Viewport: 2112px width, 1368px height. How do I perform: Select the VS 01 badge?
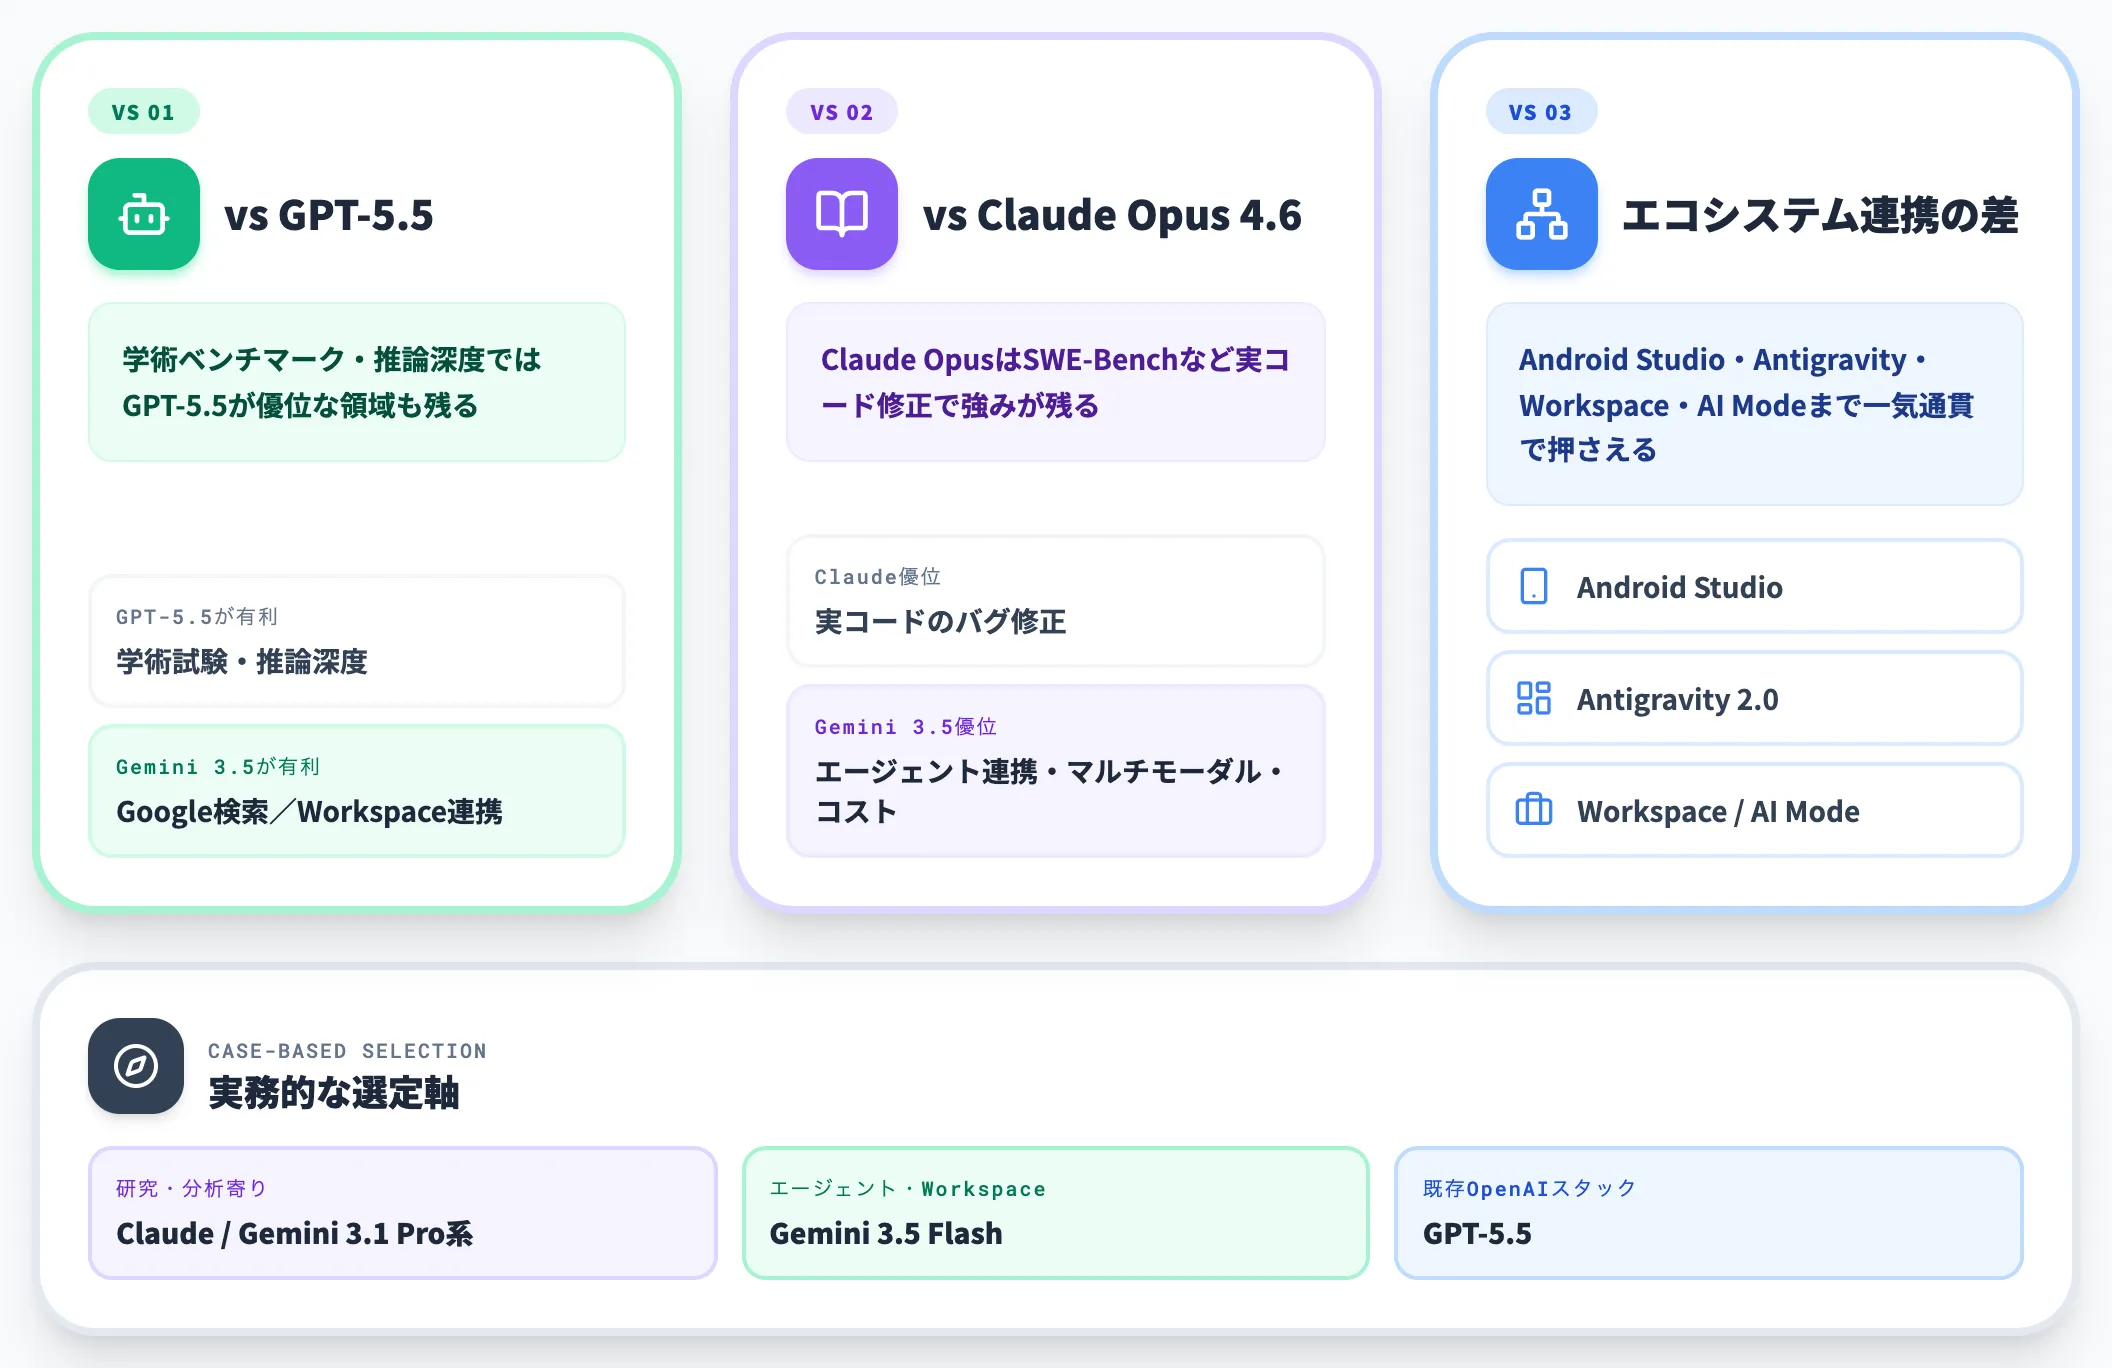point(144,112)
